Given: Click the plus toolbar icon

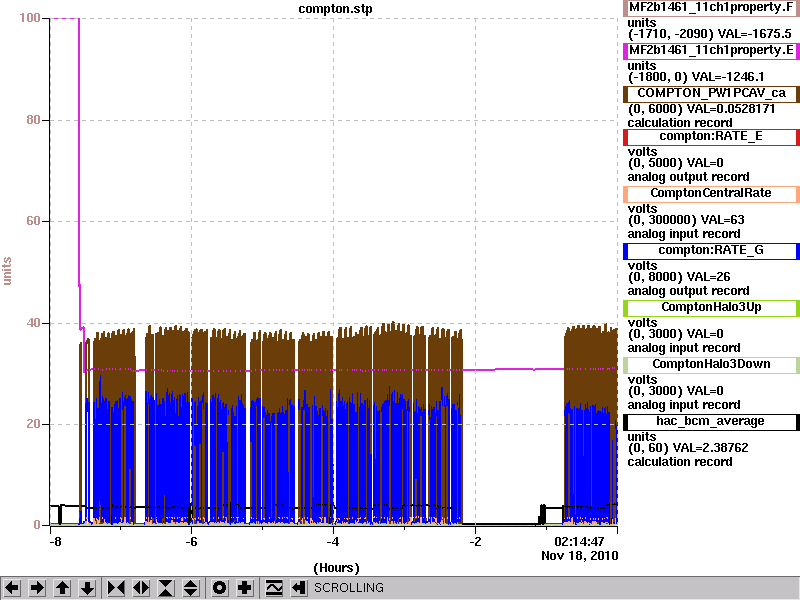Looking at the screenshot, I should click(x=244, y=588).
